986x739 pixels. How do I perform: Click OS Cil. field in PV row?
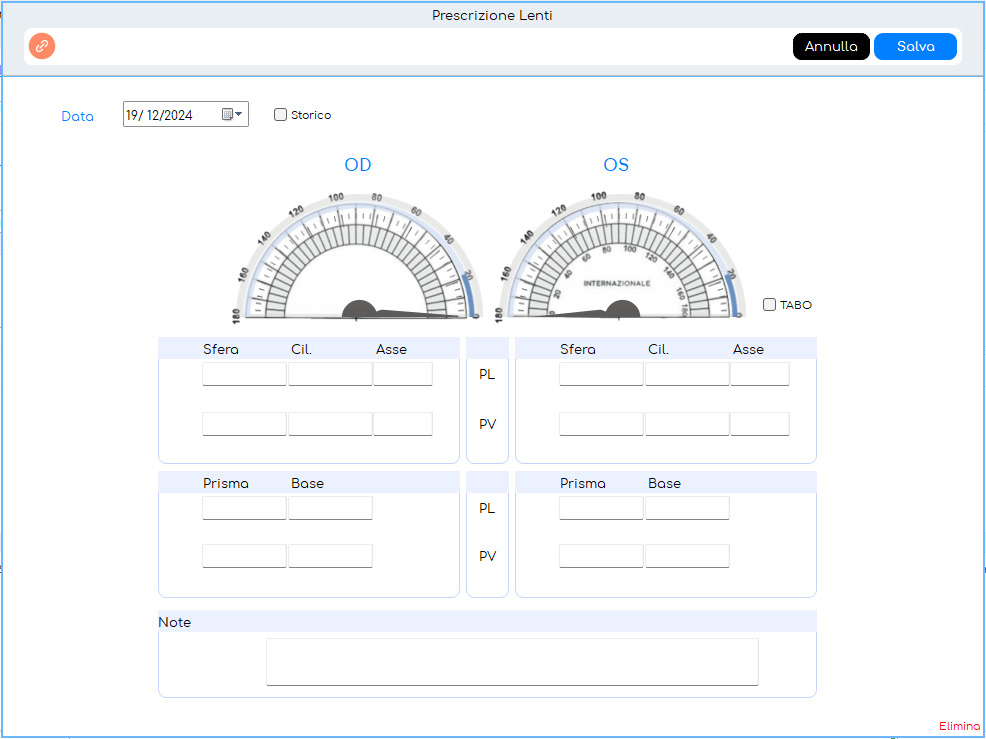click(x=687, y=424)
